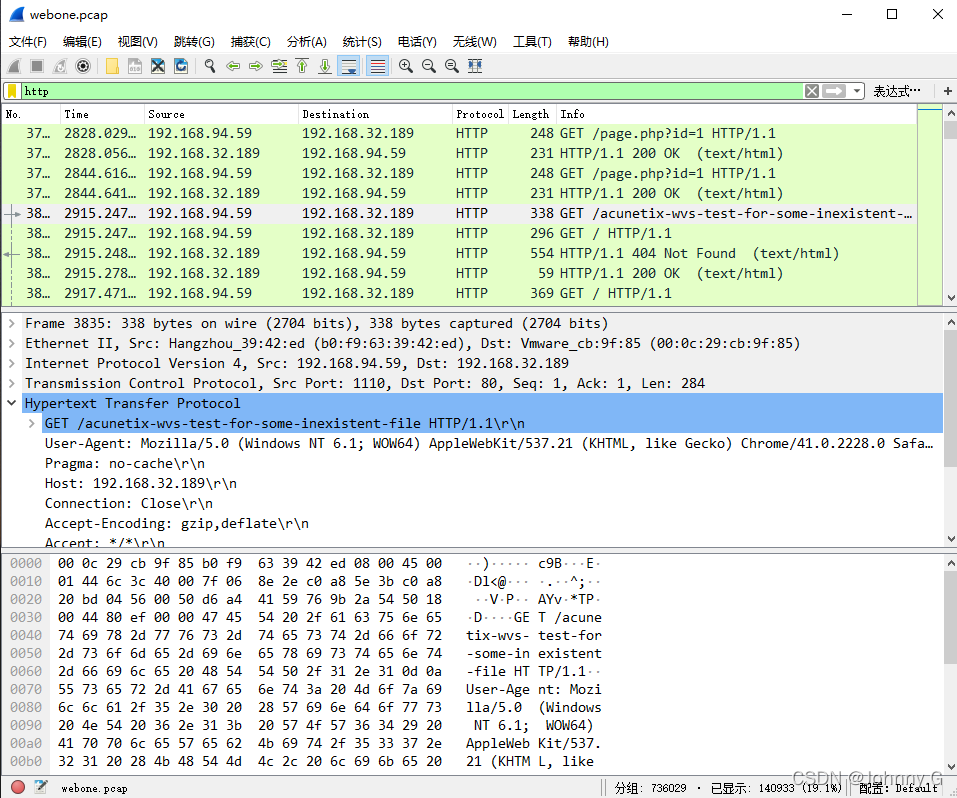Reset text to normal size
The width and height of the screenshot is (957, 798).
[x=452, y=66]
